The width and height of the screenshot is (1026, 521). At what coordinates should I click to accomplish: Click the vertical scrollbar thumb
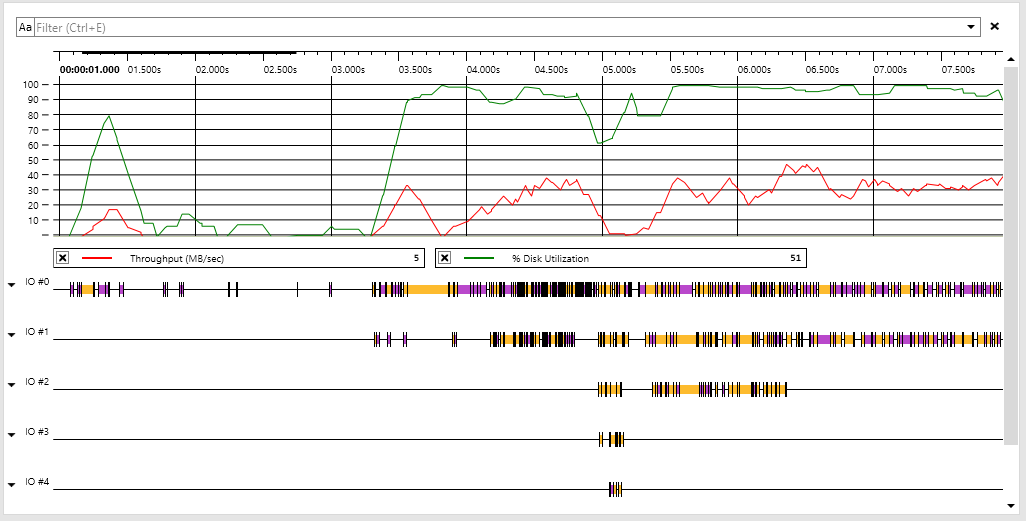(x=1010, y=254)
